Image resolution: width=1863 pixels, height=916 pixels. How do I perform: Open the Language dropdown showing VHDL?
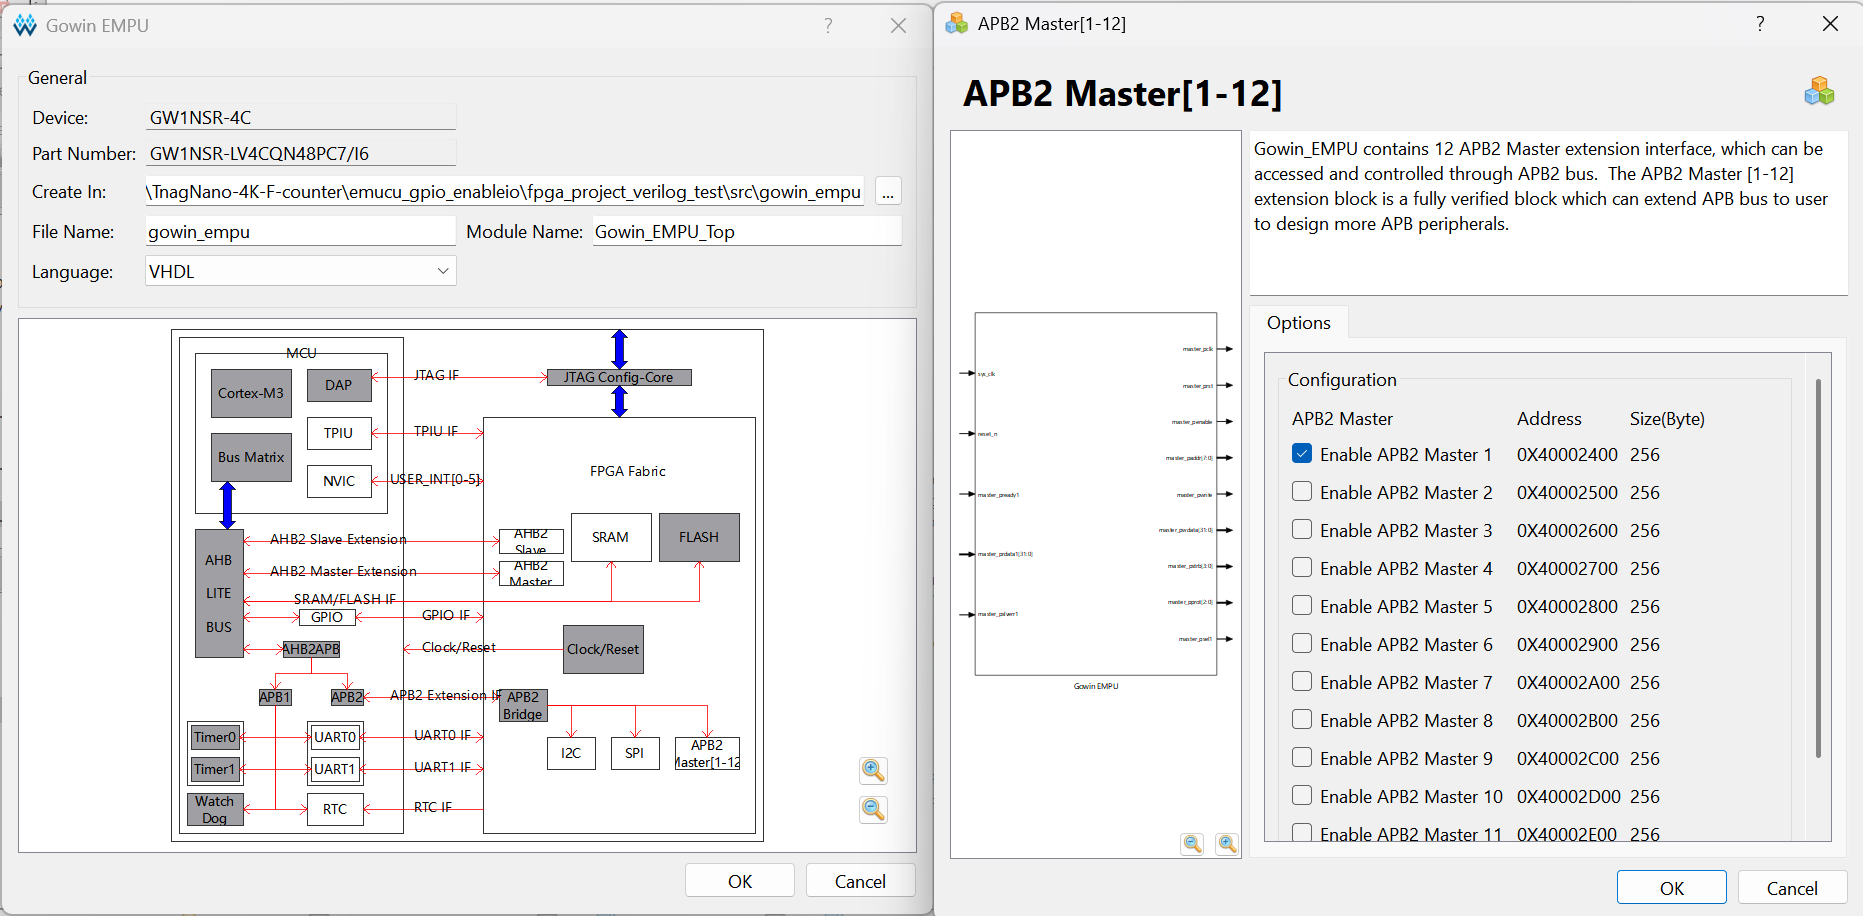[301, 271]
